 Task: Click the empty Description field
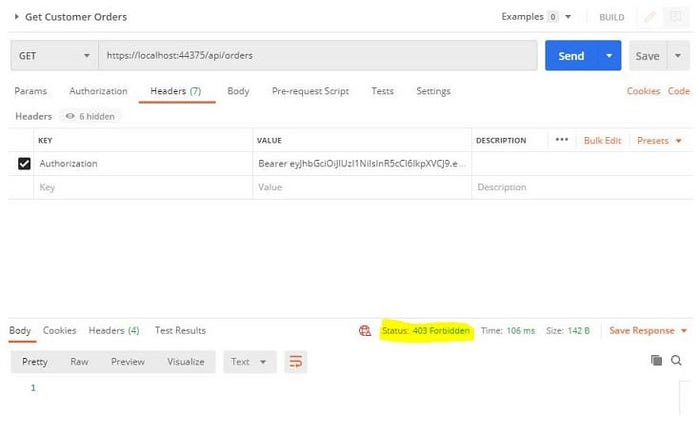pos(583,187)
